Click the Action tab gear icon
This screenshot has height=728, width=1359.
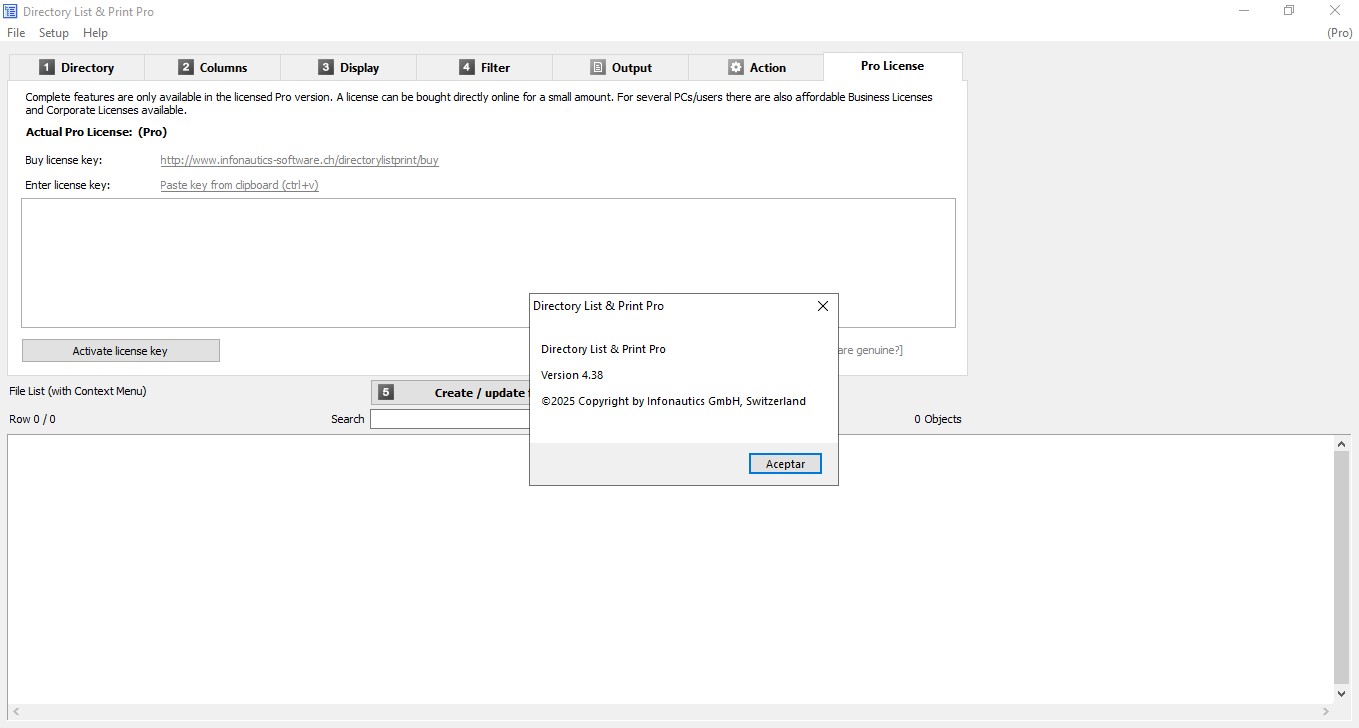click(736, 68)
